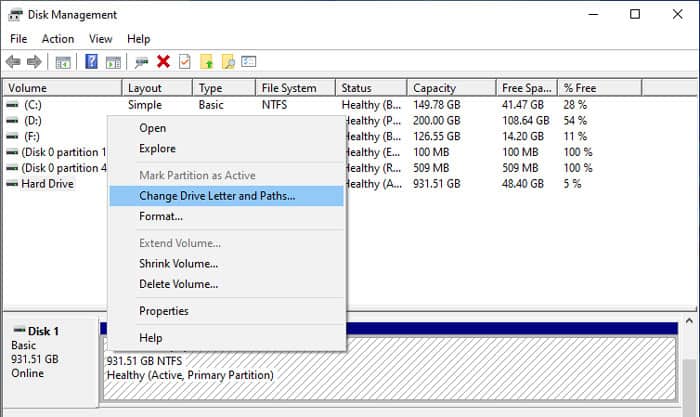The height and width of the screenshot is (417, 700).
Task: Click the 5 % free cell
Action: pos(572,183)
